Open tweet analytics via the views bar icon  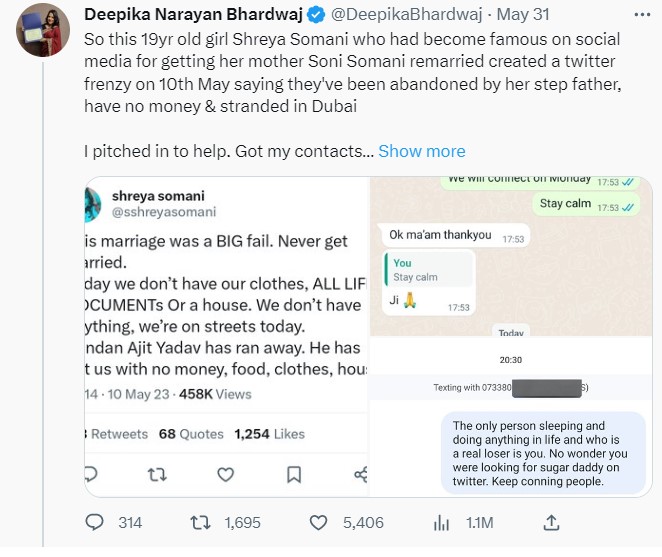click(441, 523)
